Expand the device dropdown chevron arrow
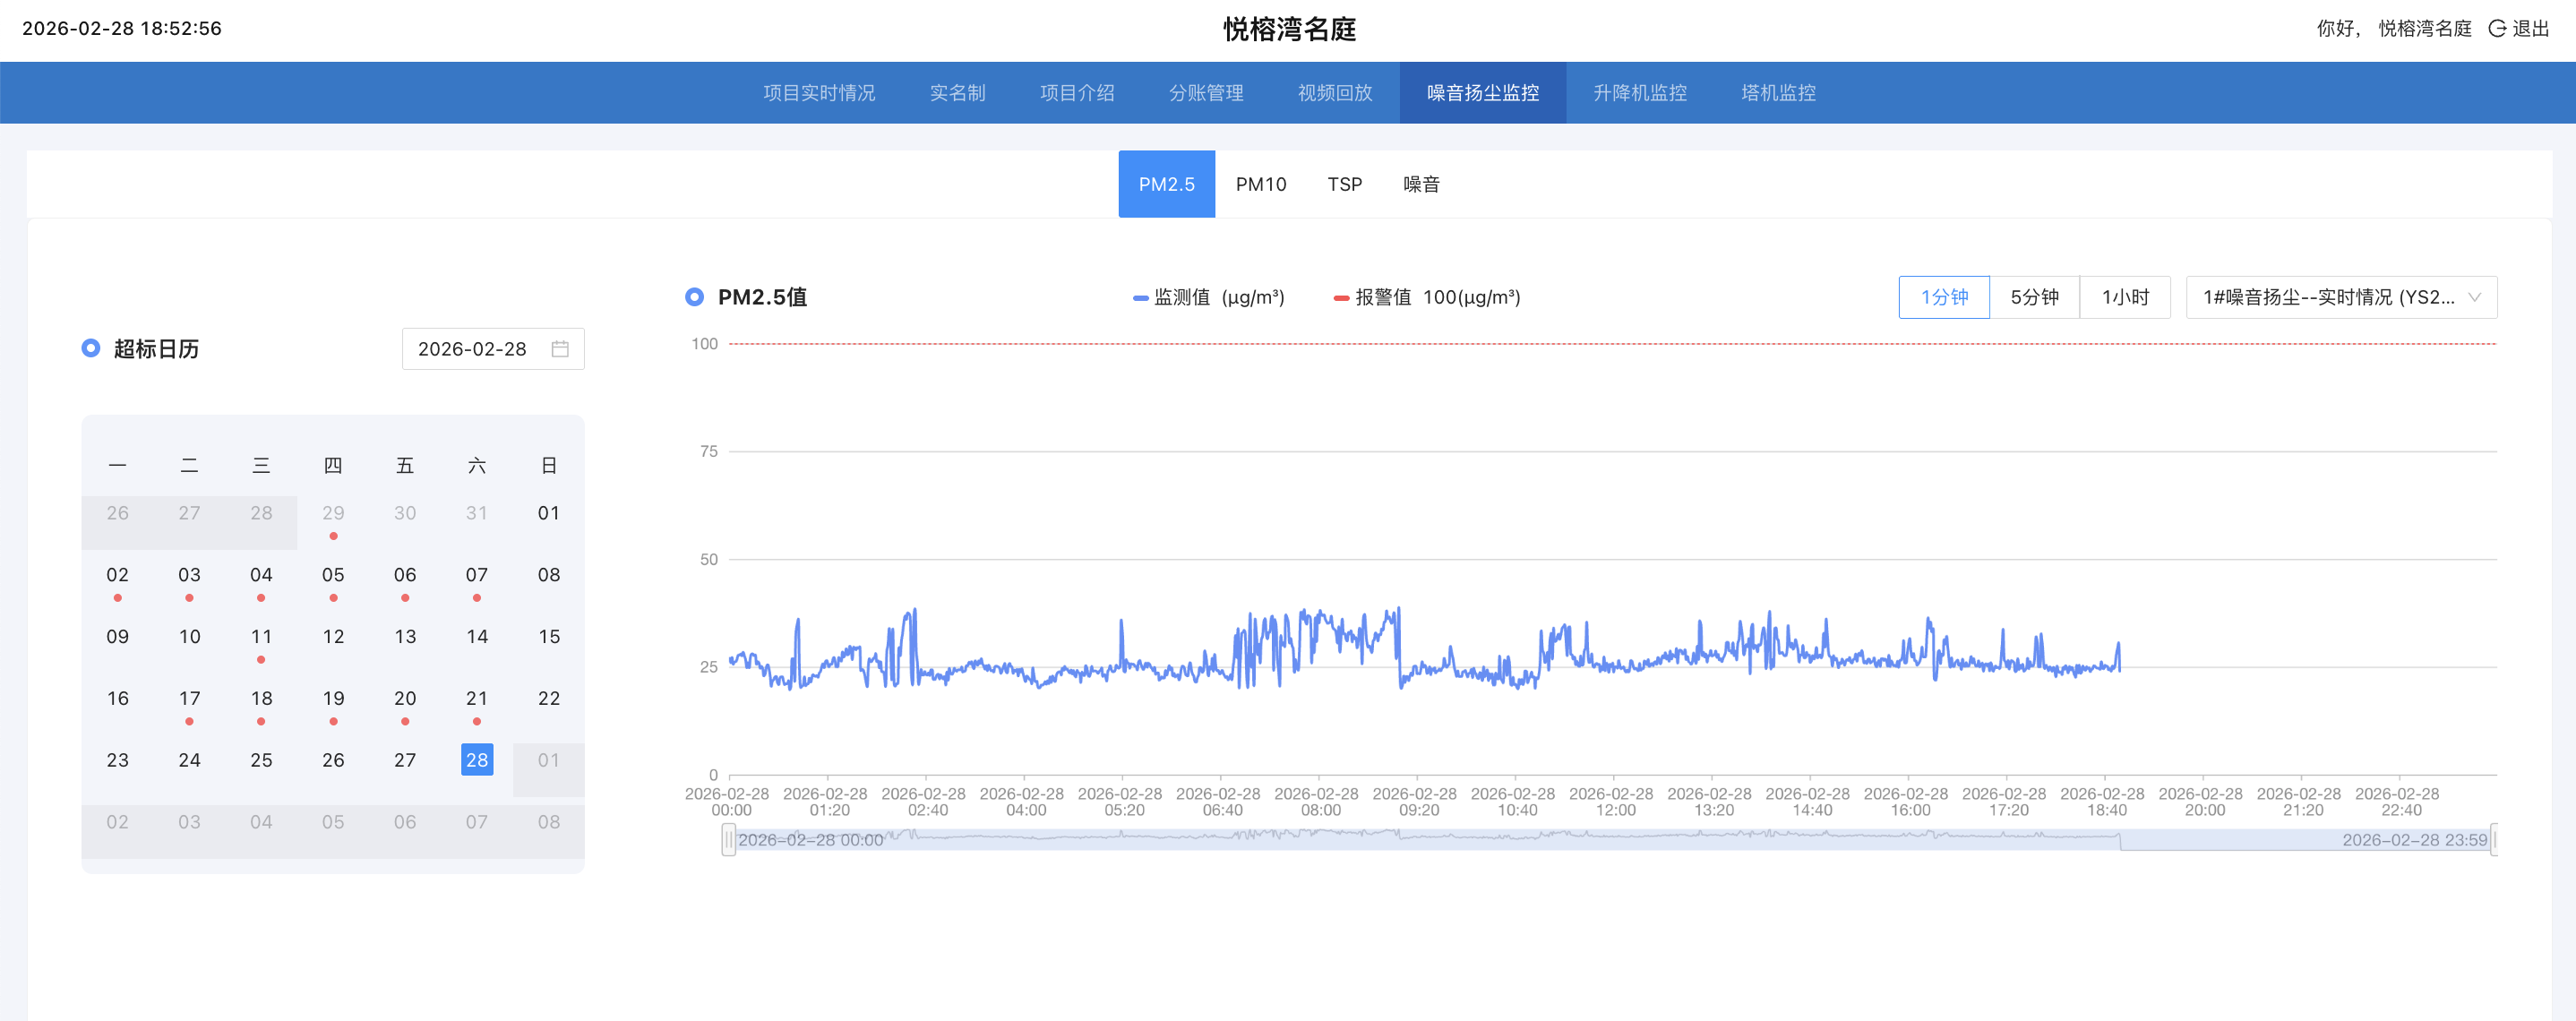The height and width of the screenshot is (1021, 2576). click(x=2474, y=297)
